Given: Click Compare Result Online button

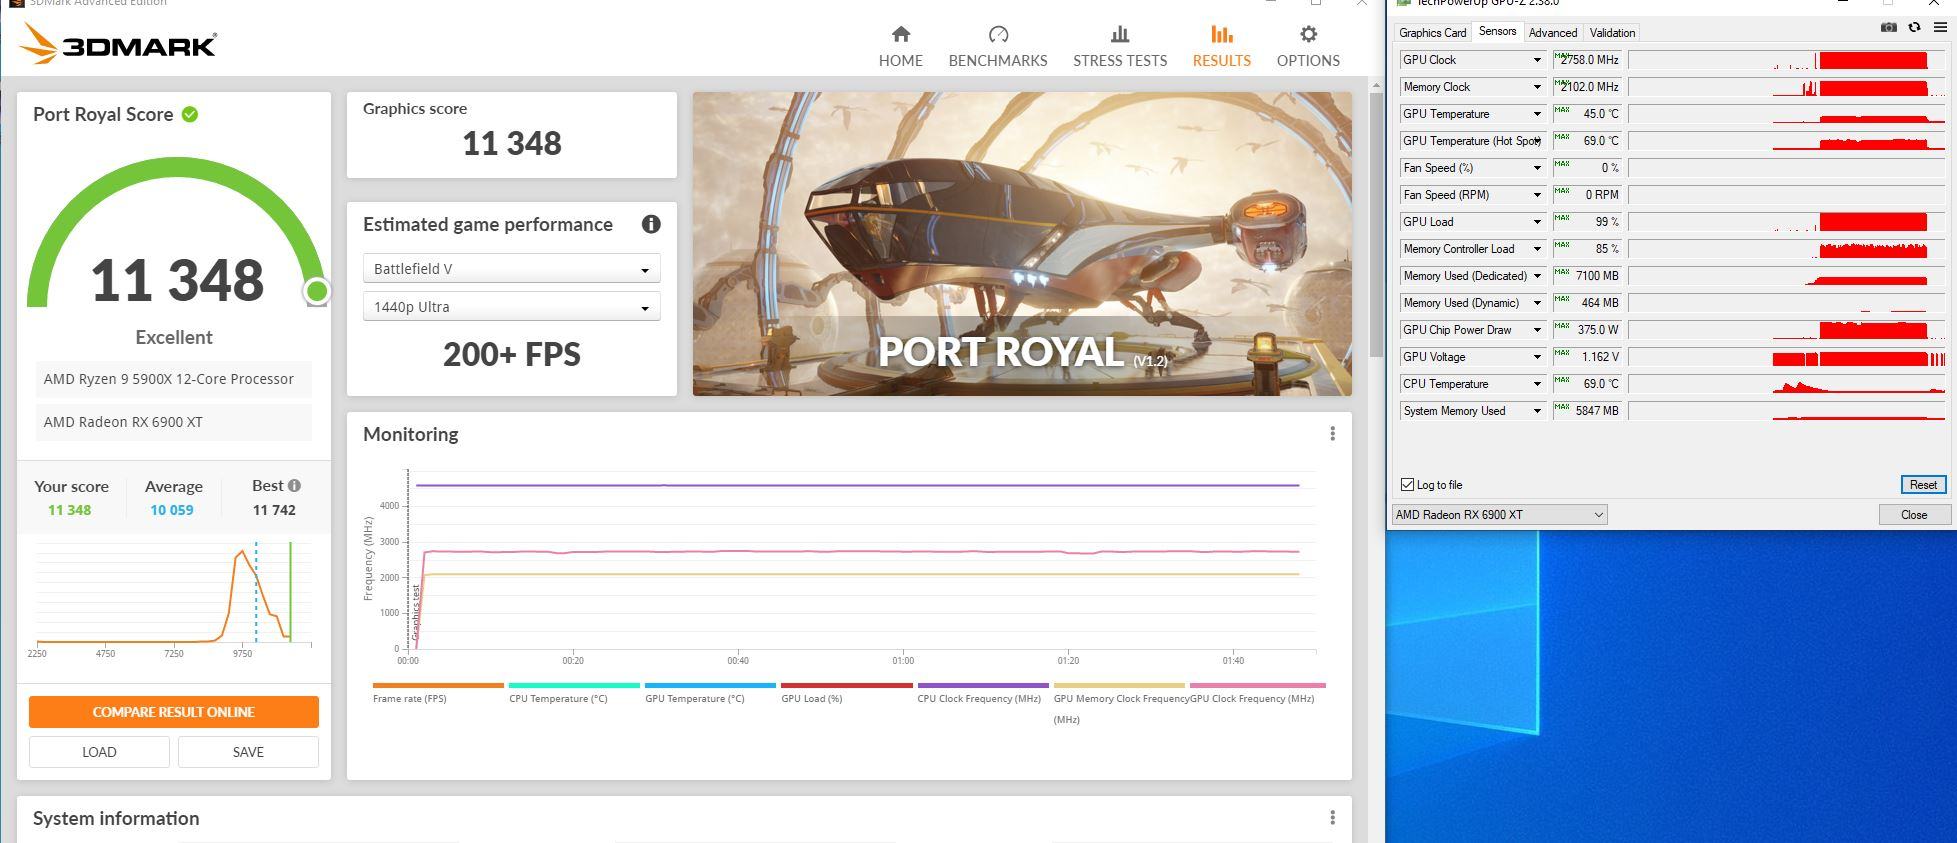Looking at the screenshot, I should 174,712.
